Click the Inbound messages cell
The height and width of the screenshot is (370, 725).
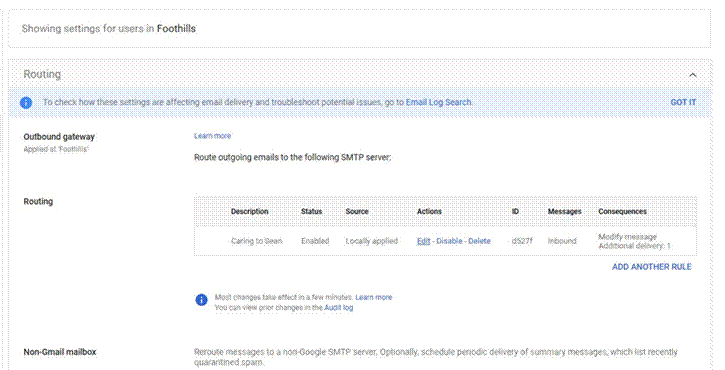click(x=562, y=241)
